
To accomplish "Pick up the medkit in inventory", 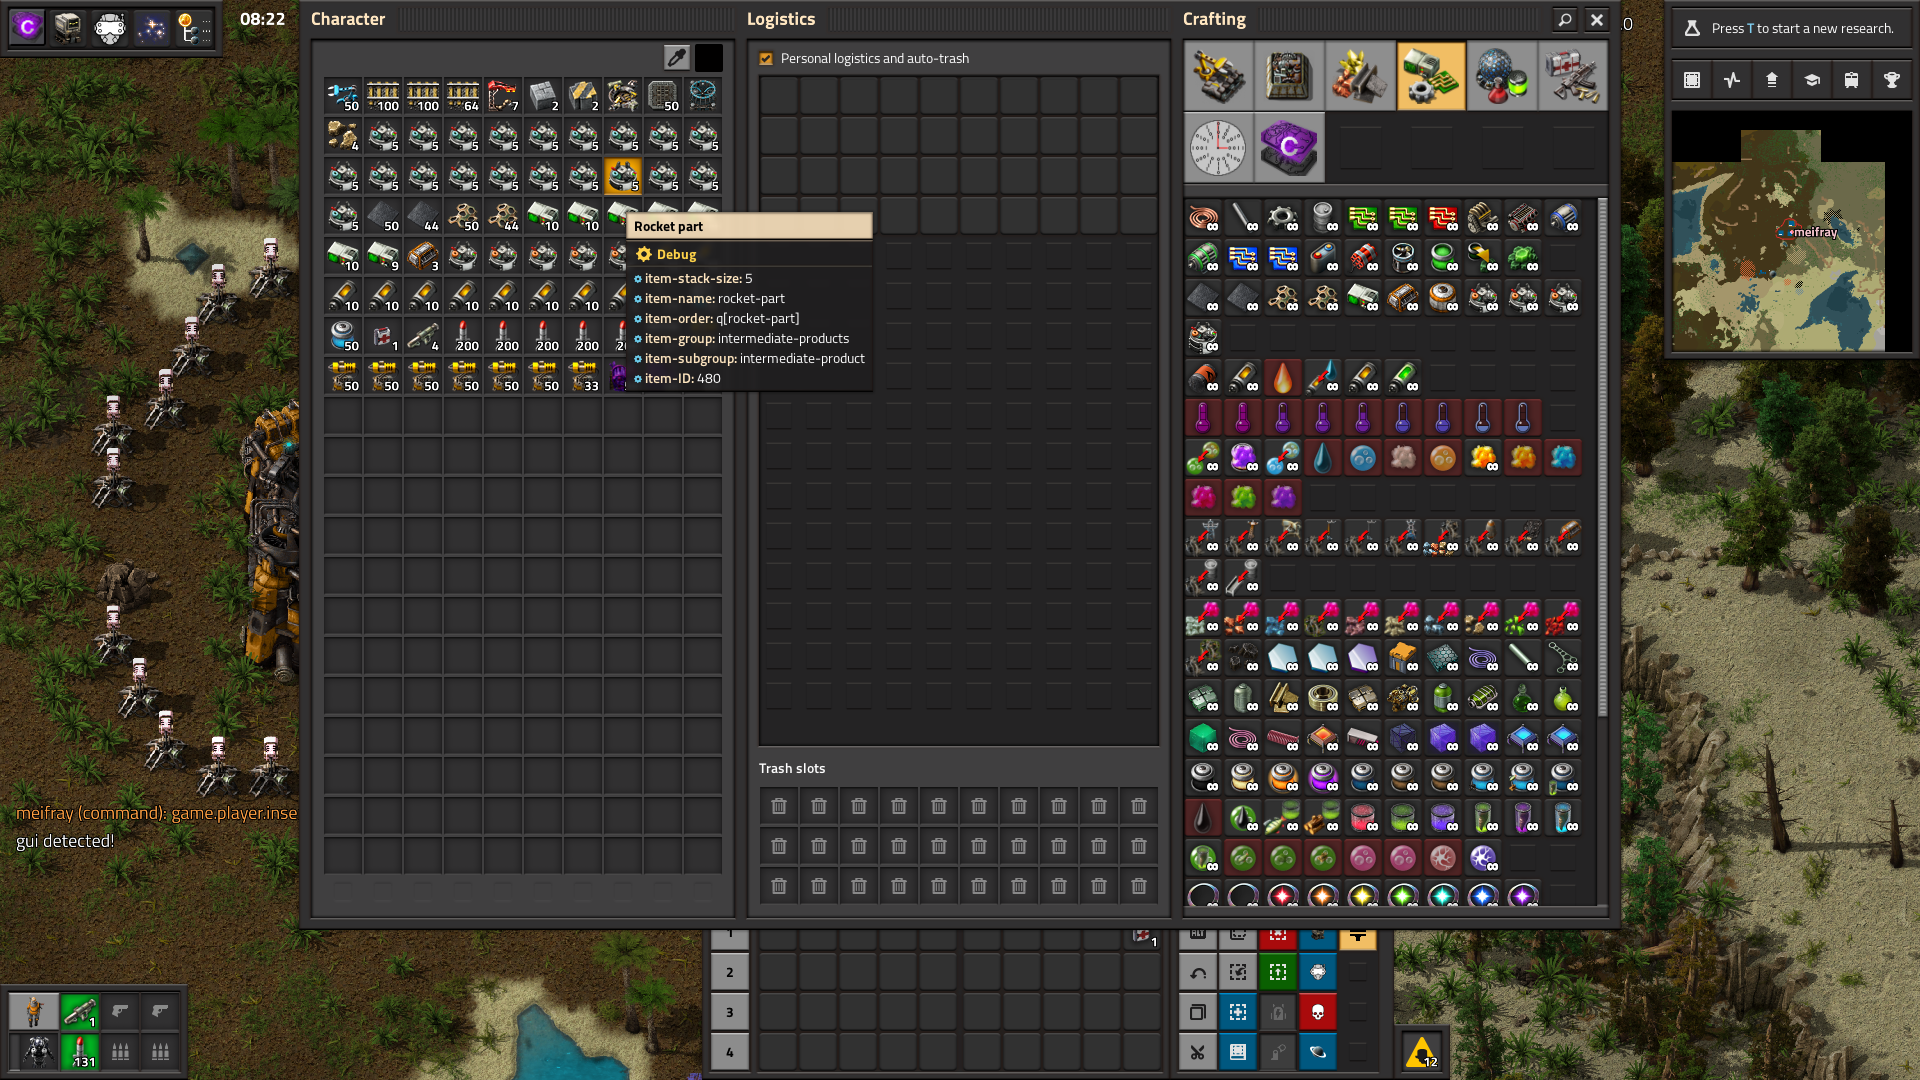I will tap(383, 337).
